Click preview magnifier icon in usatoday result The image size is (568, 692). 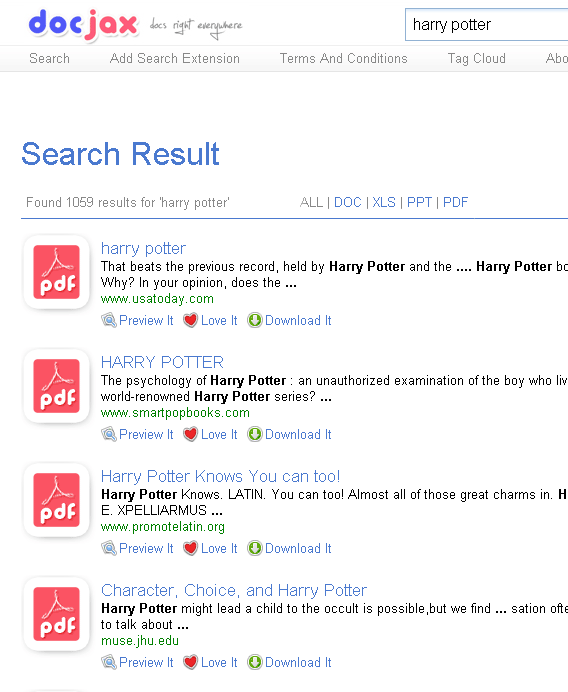tap(109, 320)
